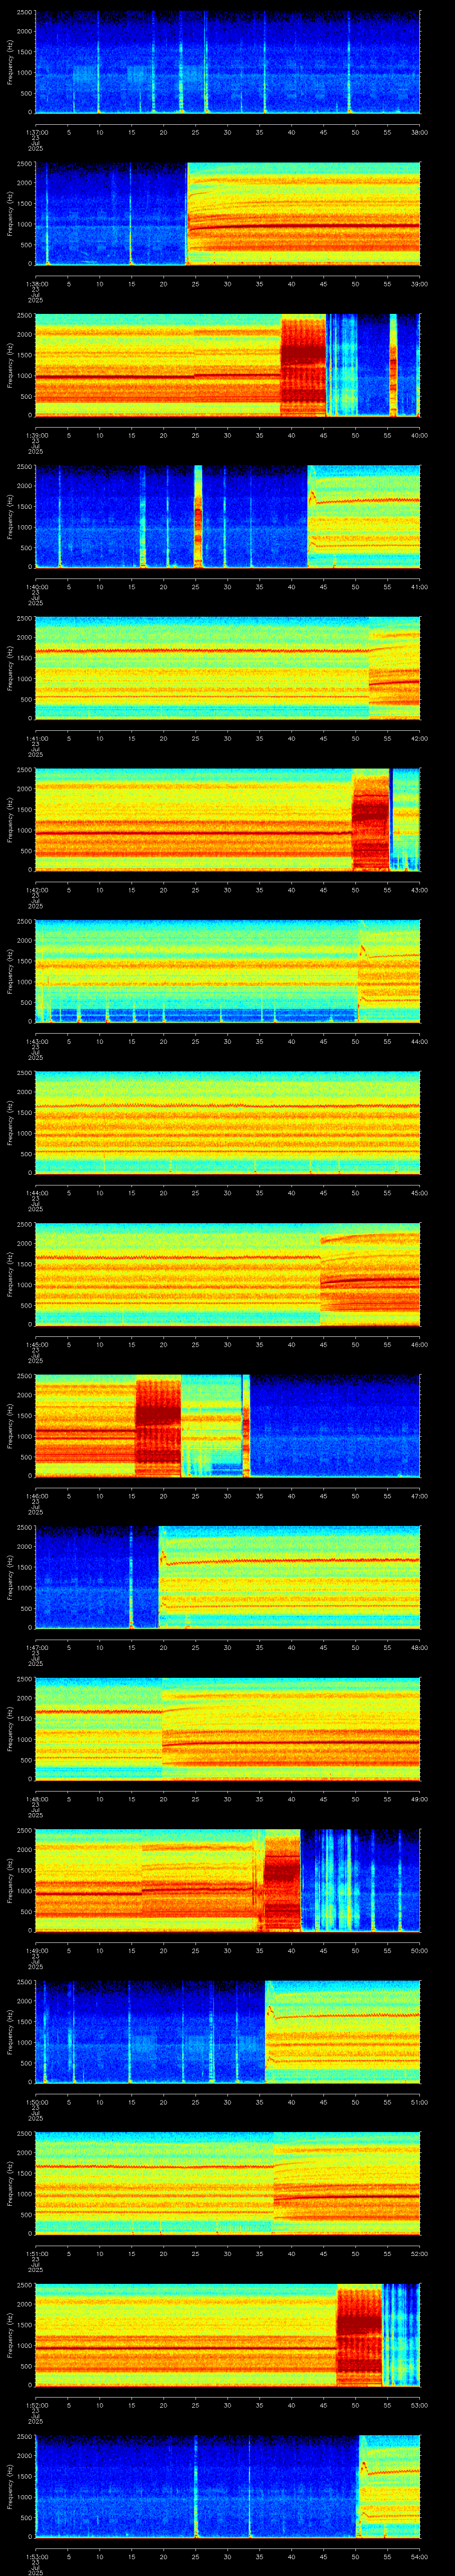Click the 1:37:00 start time label

click(x=37, y=132)
